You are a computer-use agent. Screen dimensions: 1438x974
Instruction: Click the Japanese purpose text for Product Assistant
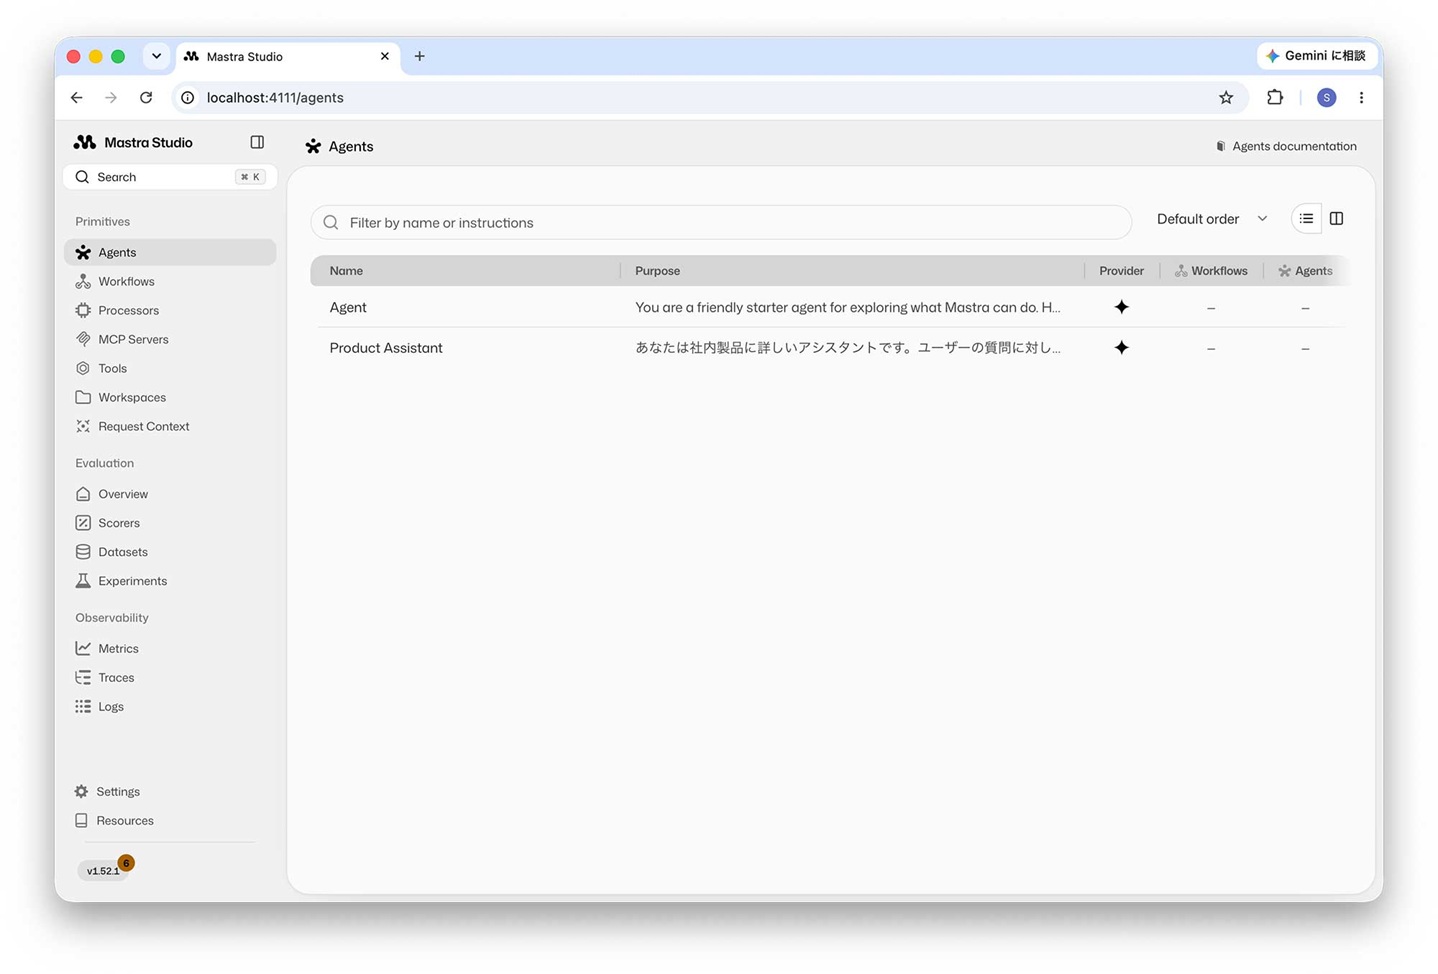coord(848,348)
